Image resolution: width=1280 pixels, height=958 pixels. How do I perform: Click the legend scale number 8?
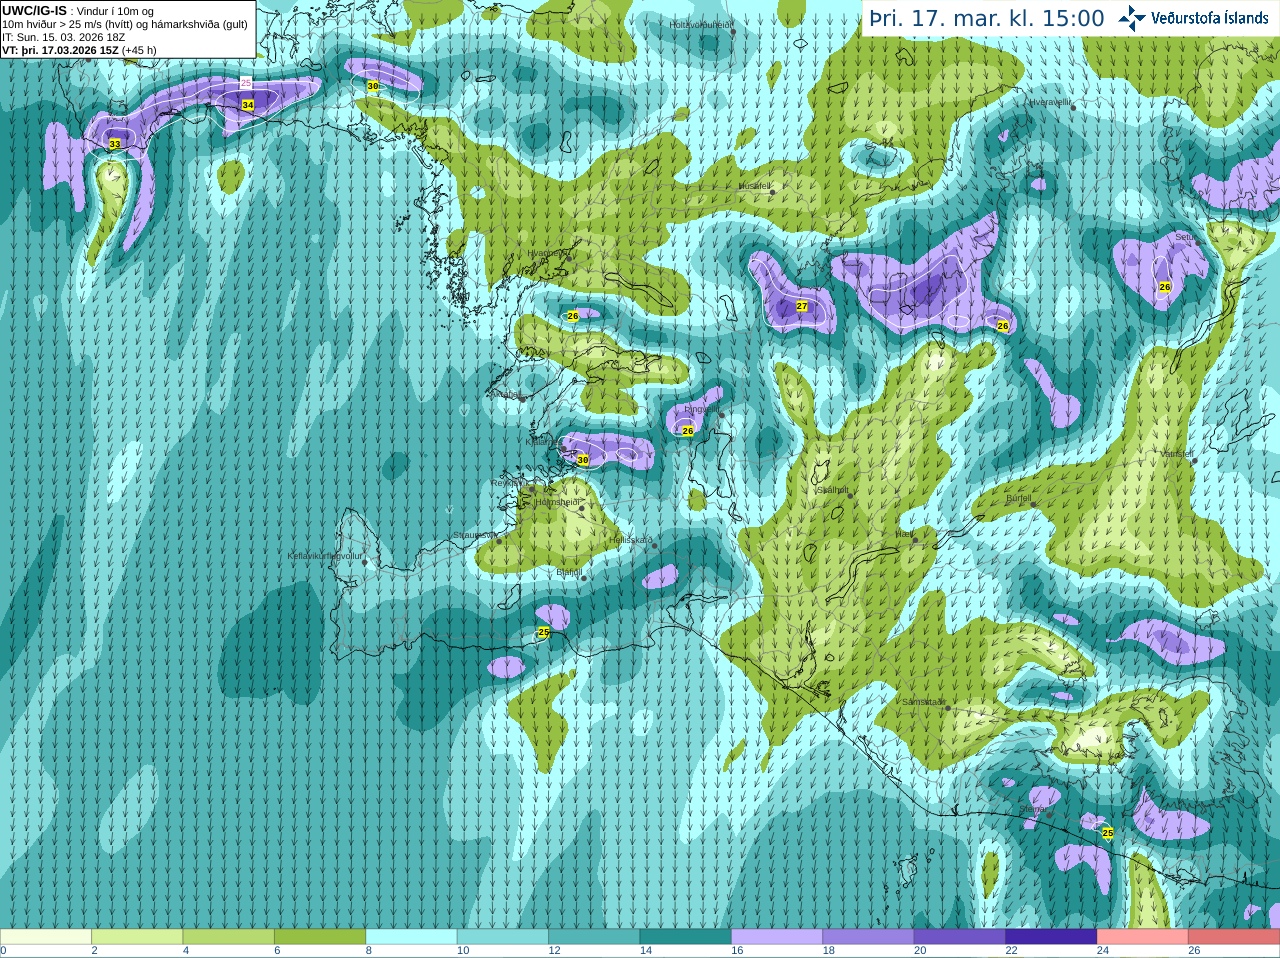click(369, 951)
